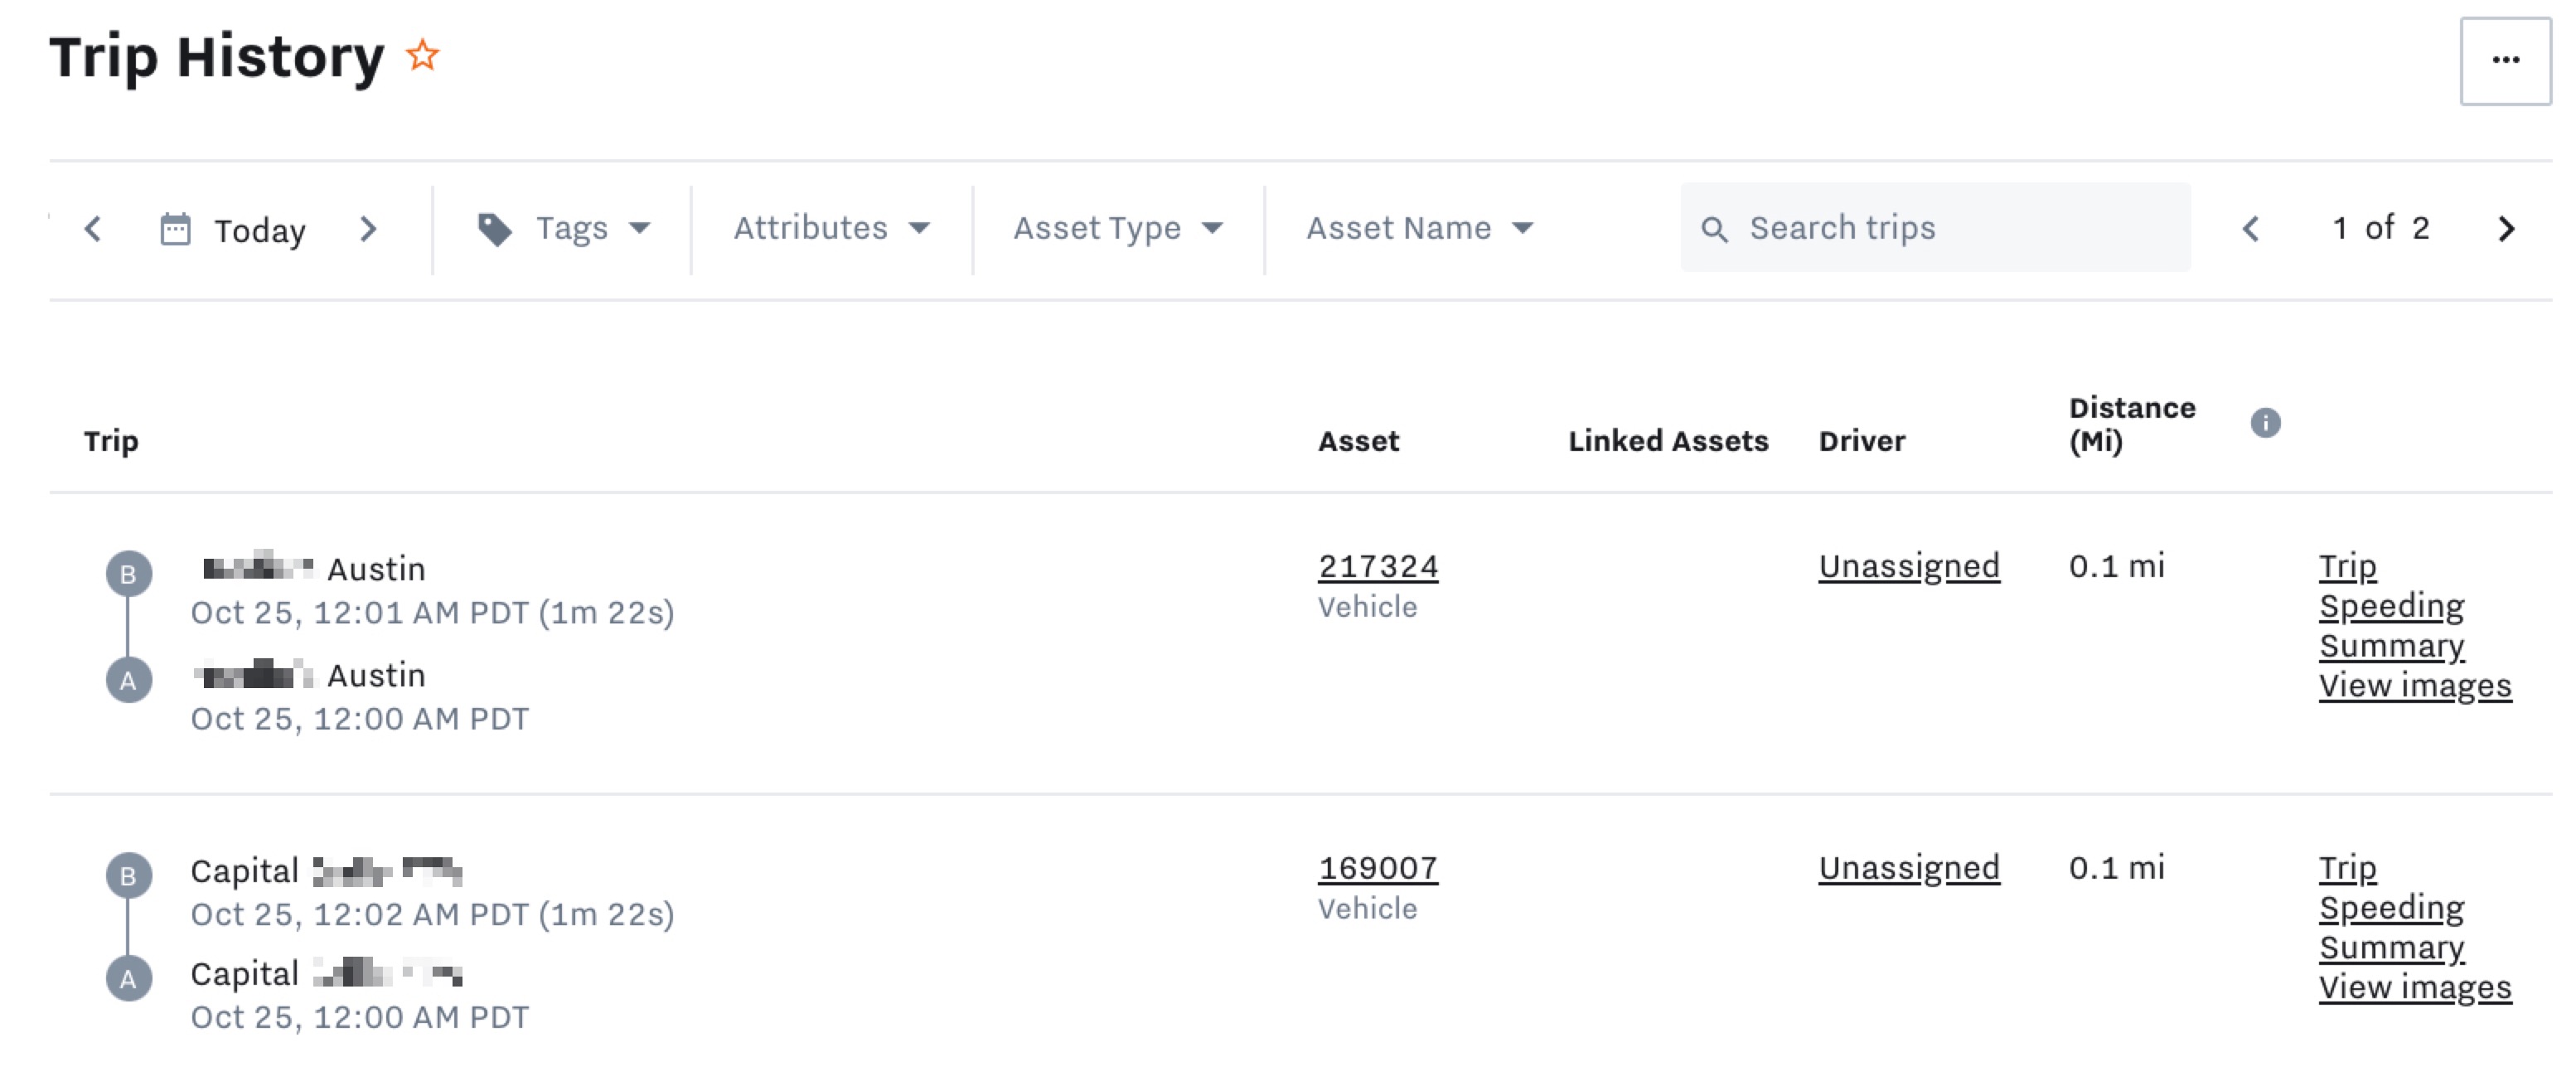This screenshot has height=1091, width=2576.
Task: Open View images for asset 169007 trip
Action: pos(2414,987)
